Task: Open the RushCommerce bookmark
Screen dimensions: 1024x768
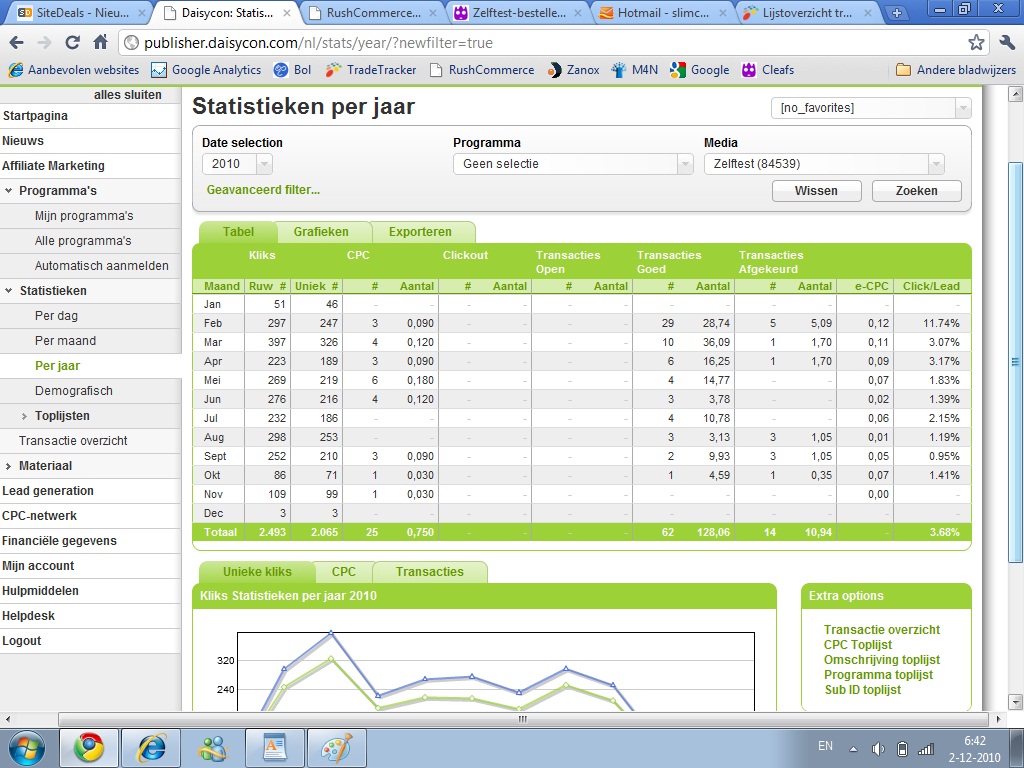Action: (x=481, y=70)
